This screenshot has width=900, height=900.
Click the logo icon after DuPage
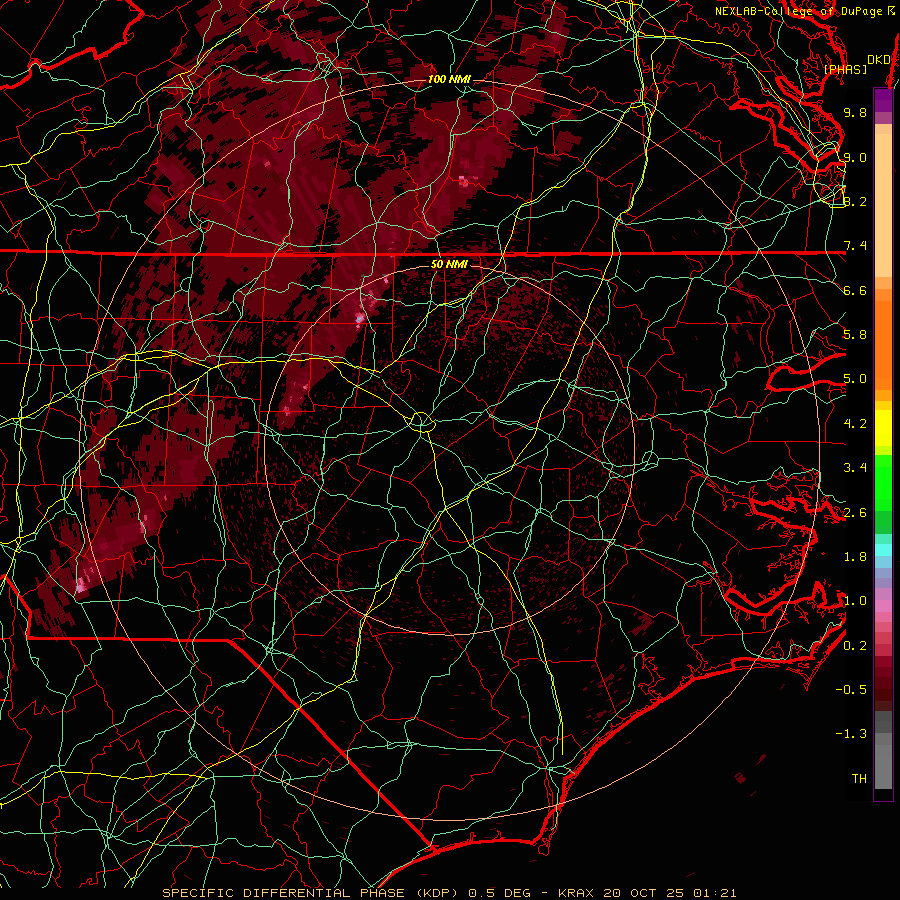891,11
